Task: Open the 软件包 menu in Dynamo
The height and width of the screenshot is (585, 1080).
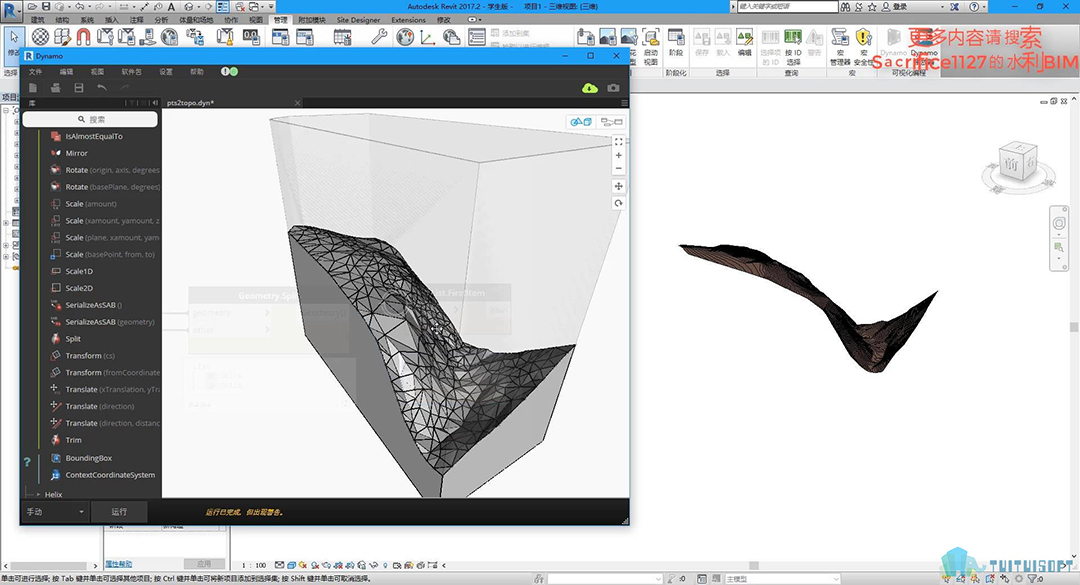Action: coord(132,72)
